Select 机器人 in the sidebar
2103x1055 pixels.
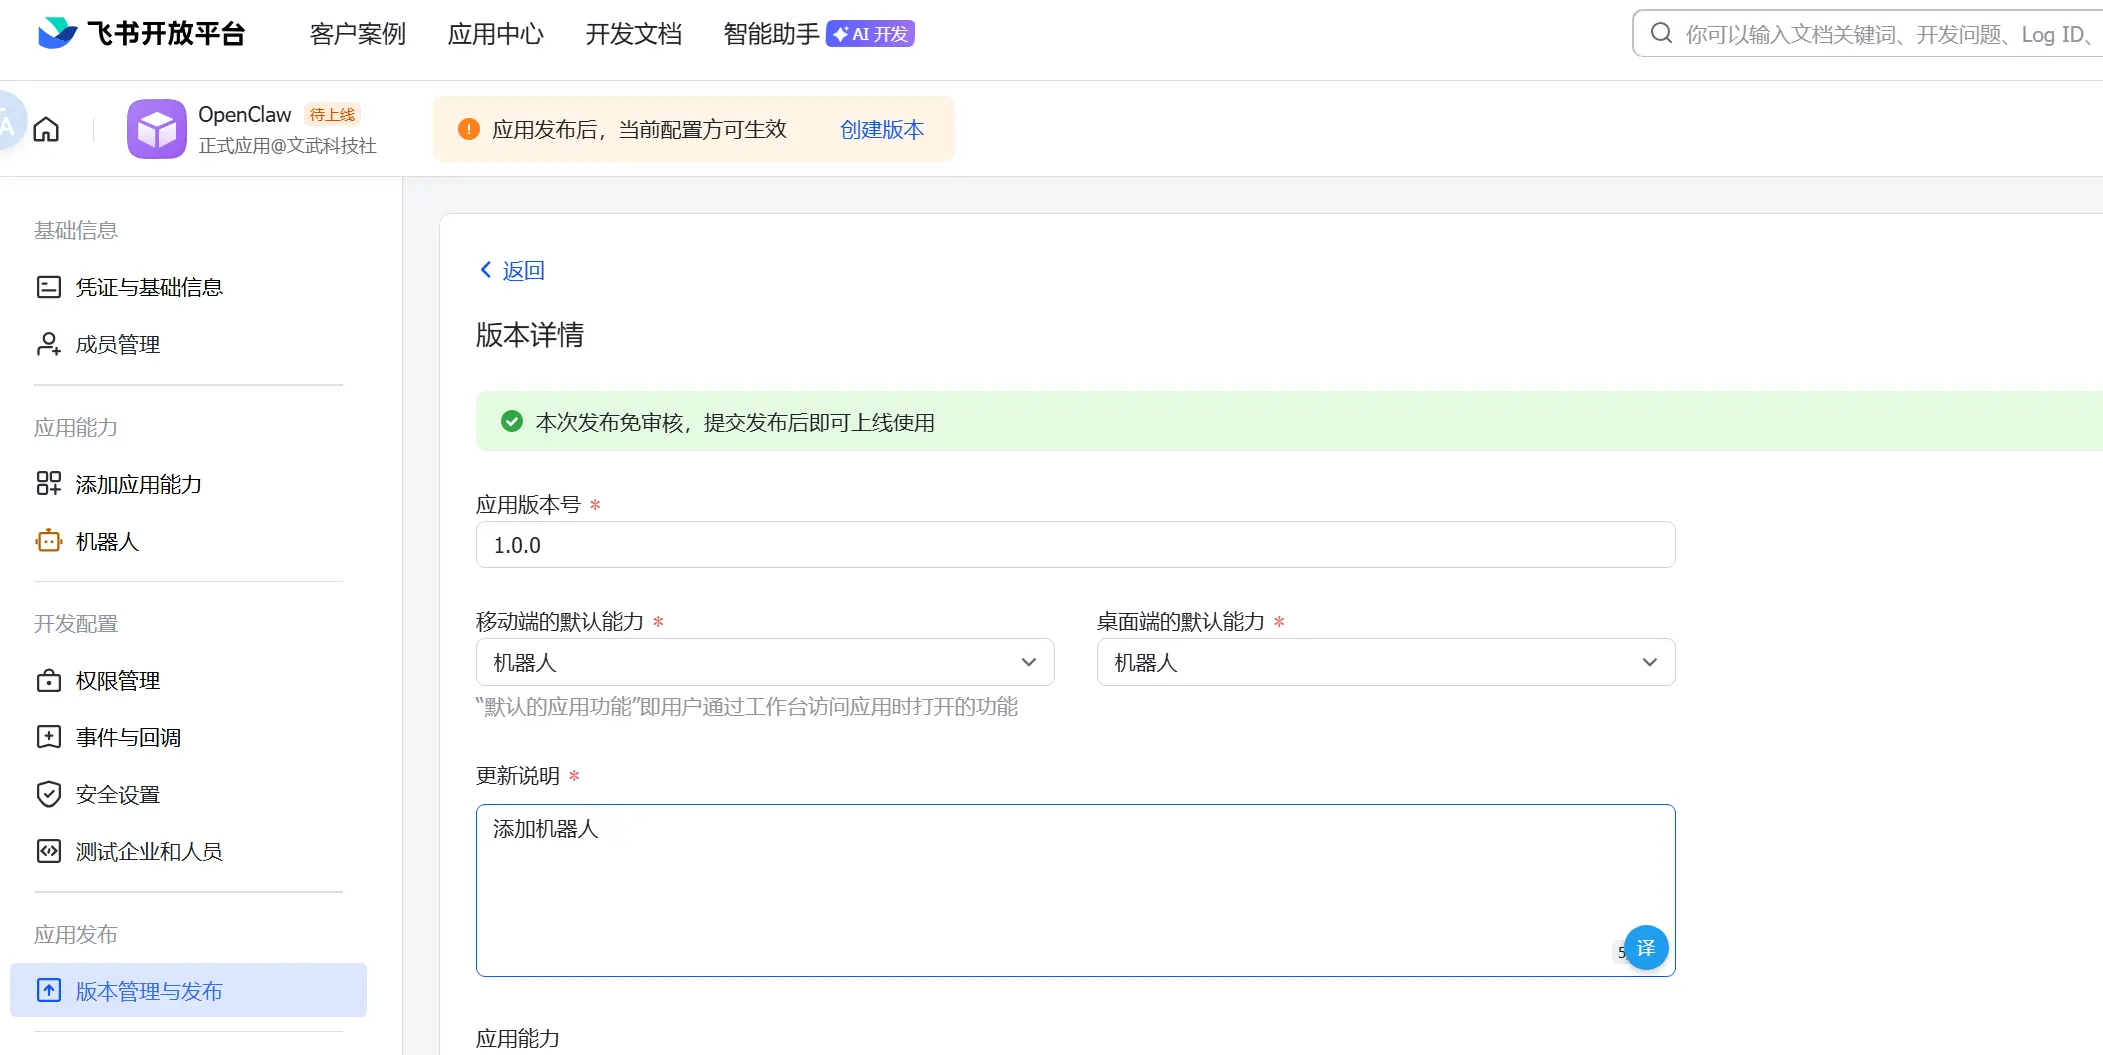tap(107, 542)
